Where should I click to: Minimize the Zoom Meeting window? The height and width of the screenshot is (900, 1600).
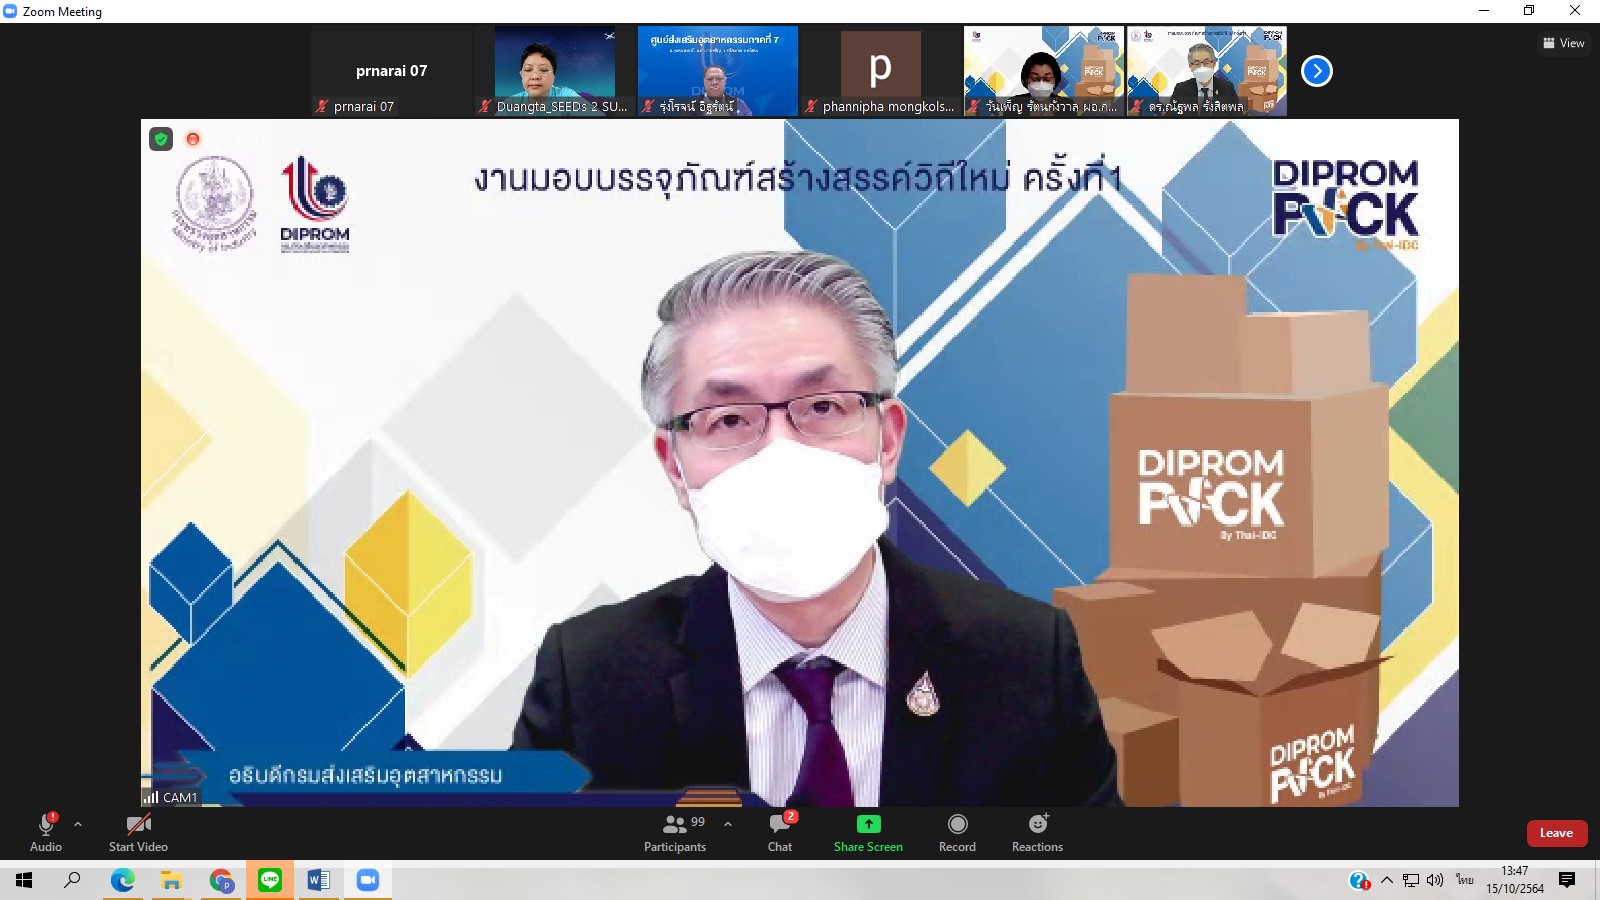point(1483,11)
